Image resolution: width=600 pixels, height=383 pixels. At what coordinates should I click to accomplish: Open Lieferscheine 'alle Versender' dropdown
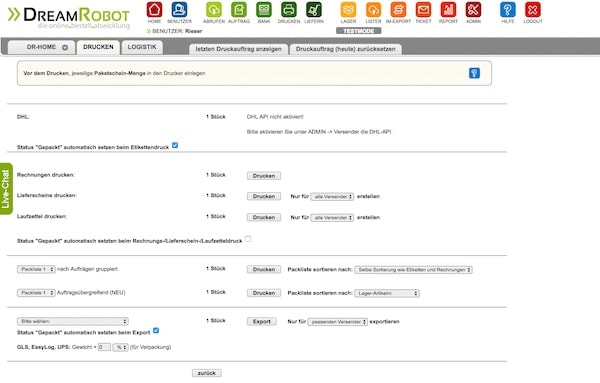pyautogui.click(x=332, y=197)
